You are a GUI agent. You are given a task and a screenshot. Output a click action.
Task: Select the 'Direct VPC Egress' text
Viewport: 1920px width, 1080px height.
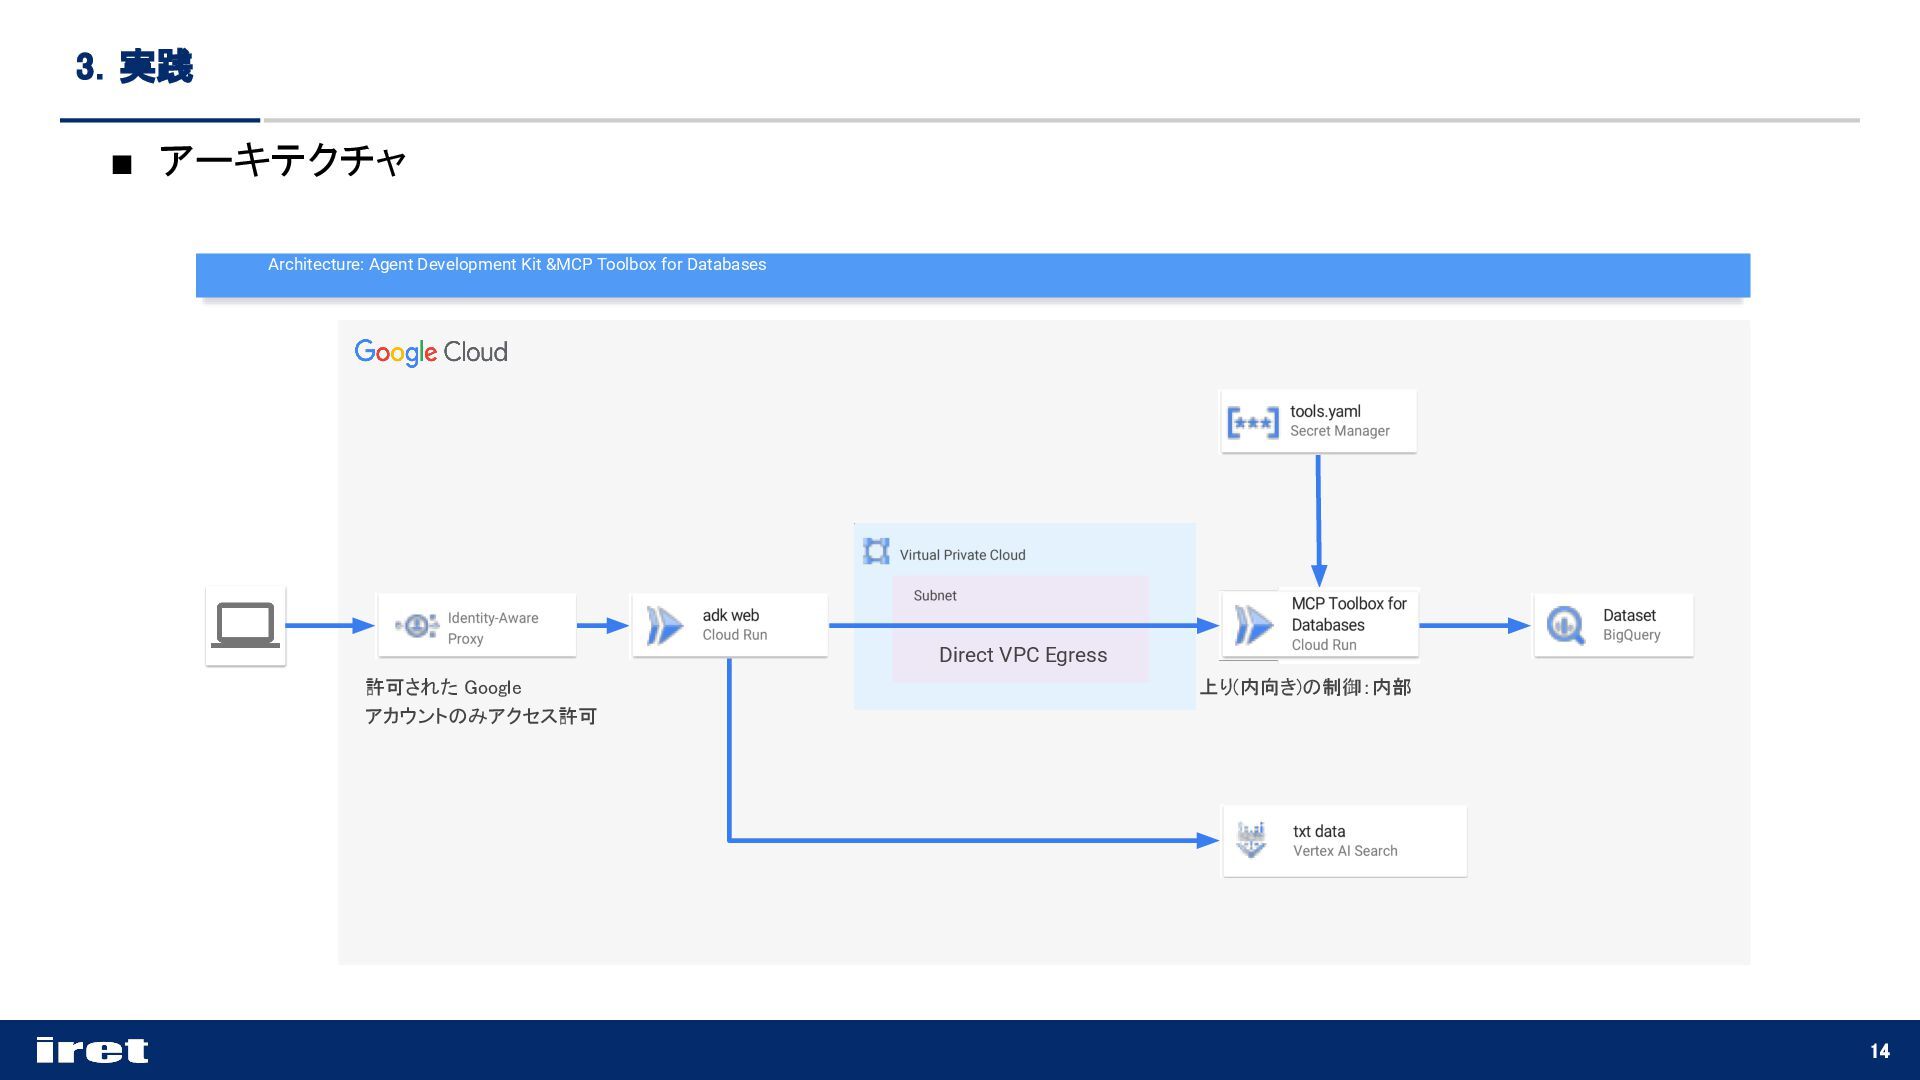click(1023, 655)
